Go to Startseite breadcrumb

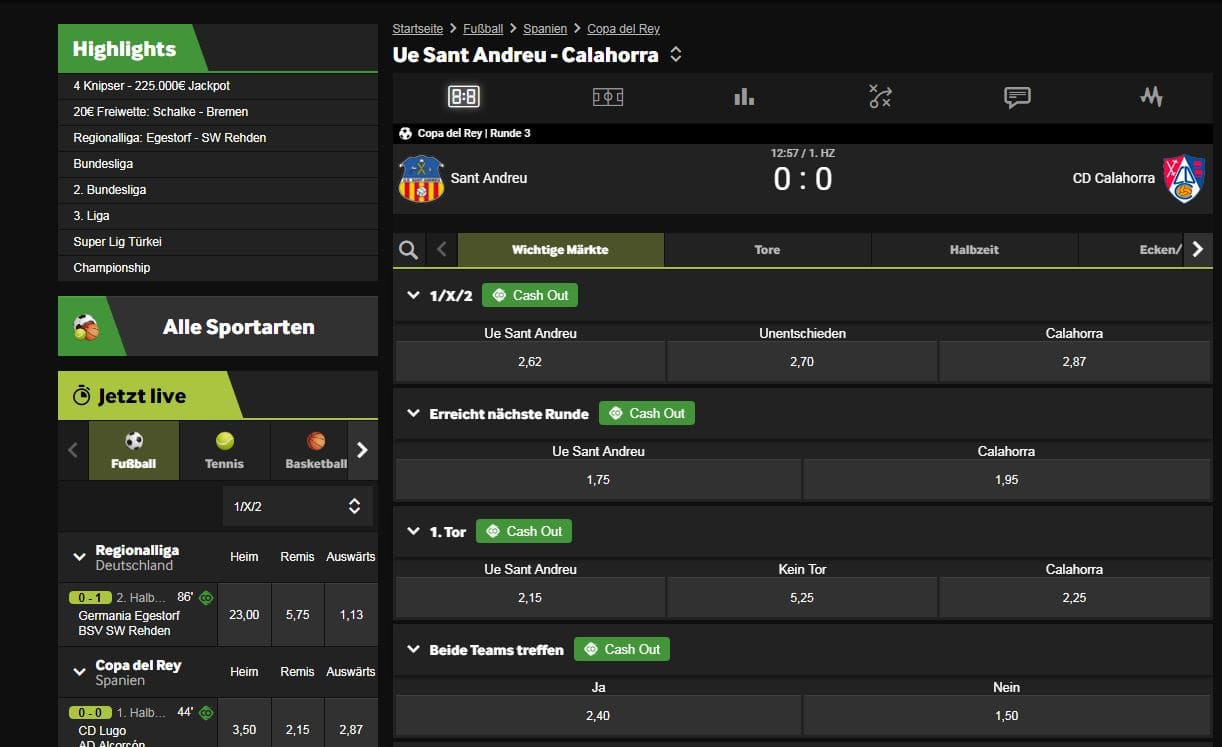click(418, 29)
